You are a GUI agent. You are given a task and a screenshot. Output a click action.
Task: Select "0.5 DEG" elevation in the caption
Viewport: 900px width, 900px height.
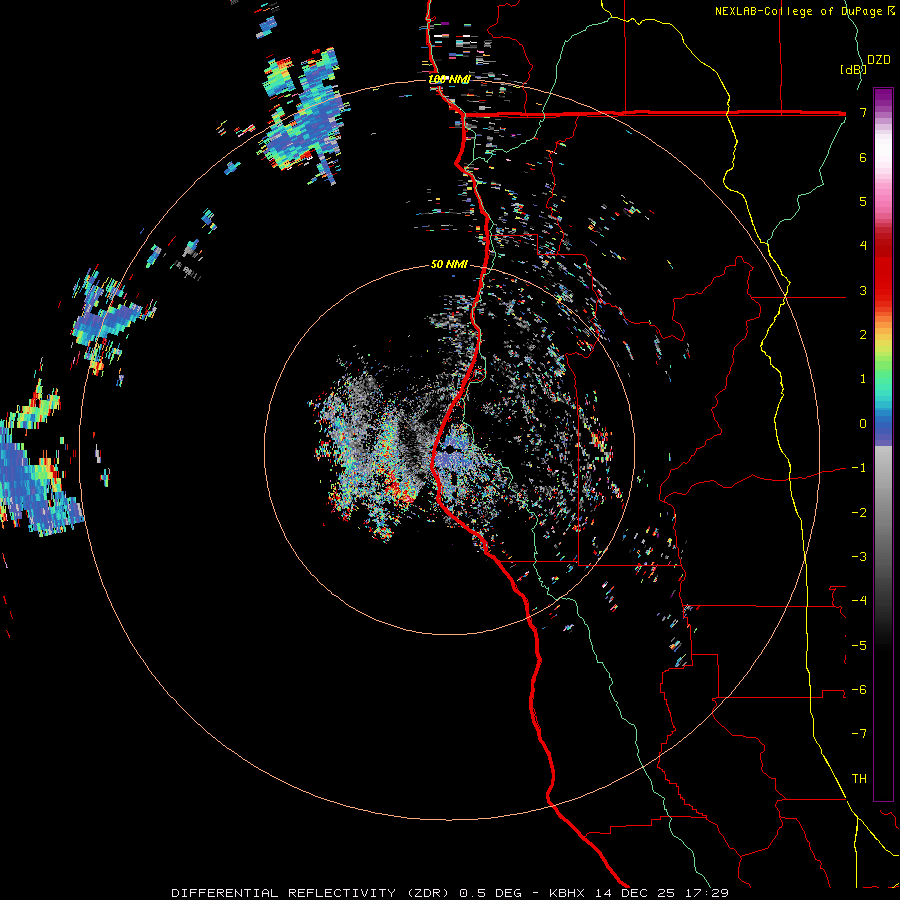coord(490,893)
